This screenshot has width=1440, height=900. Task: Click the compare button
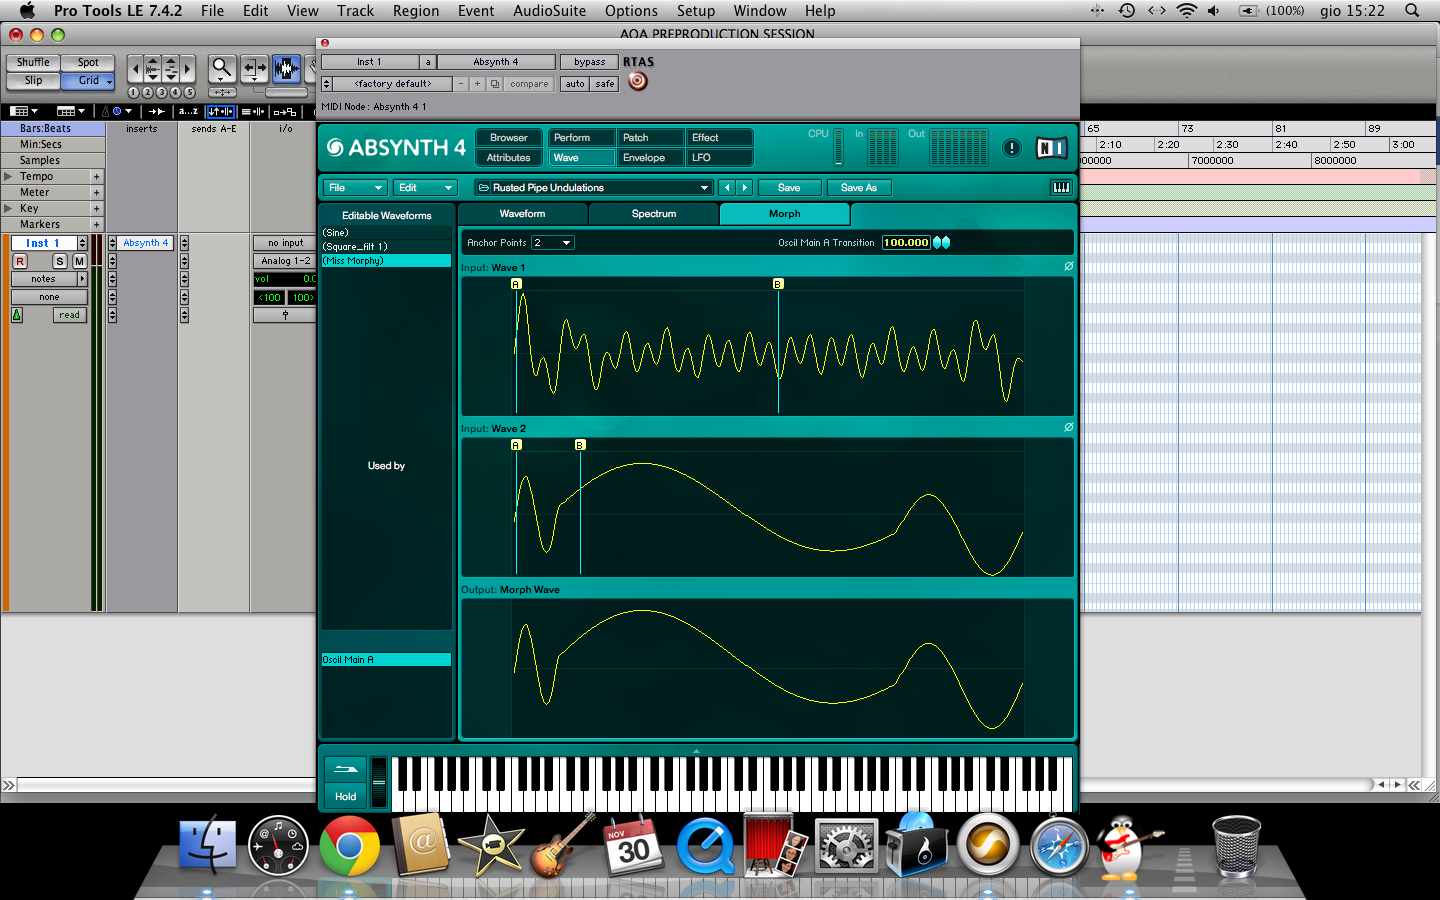529,84
